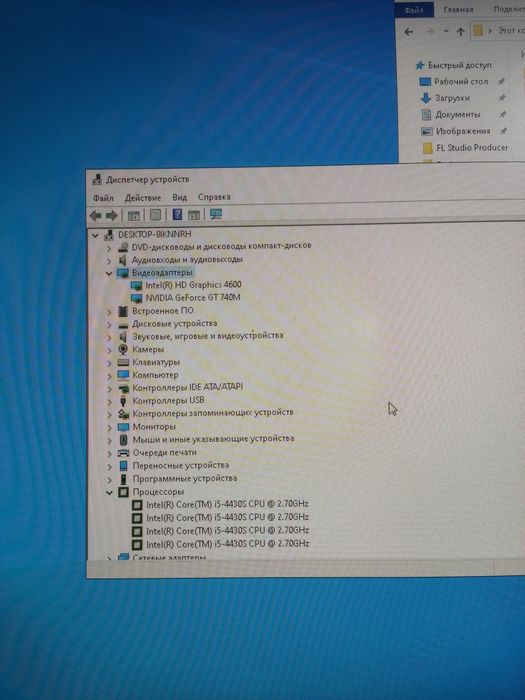Click the Клавиатуры keyboard icon
Image resolution: width=525 pixels, height=700 pixels.
[x=123, y=362]
